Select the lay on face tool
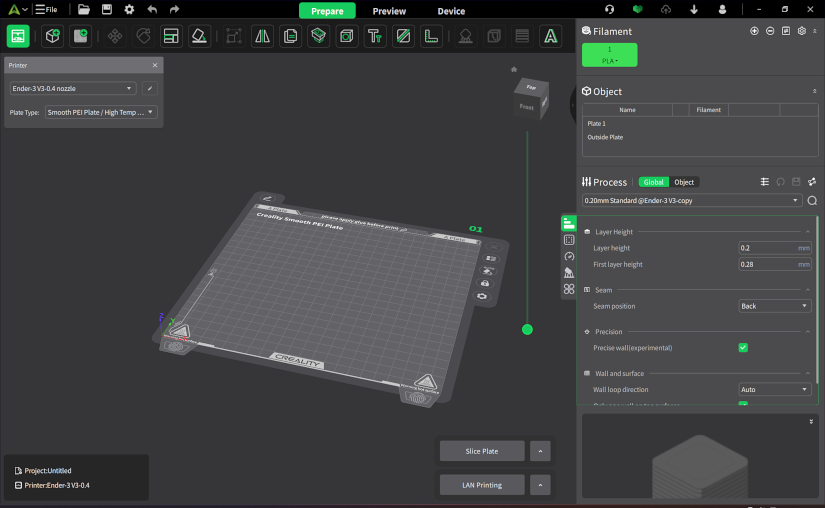Image resolution: width=825 pixels, height=508 pixels. pos(199,36)
